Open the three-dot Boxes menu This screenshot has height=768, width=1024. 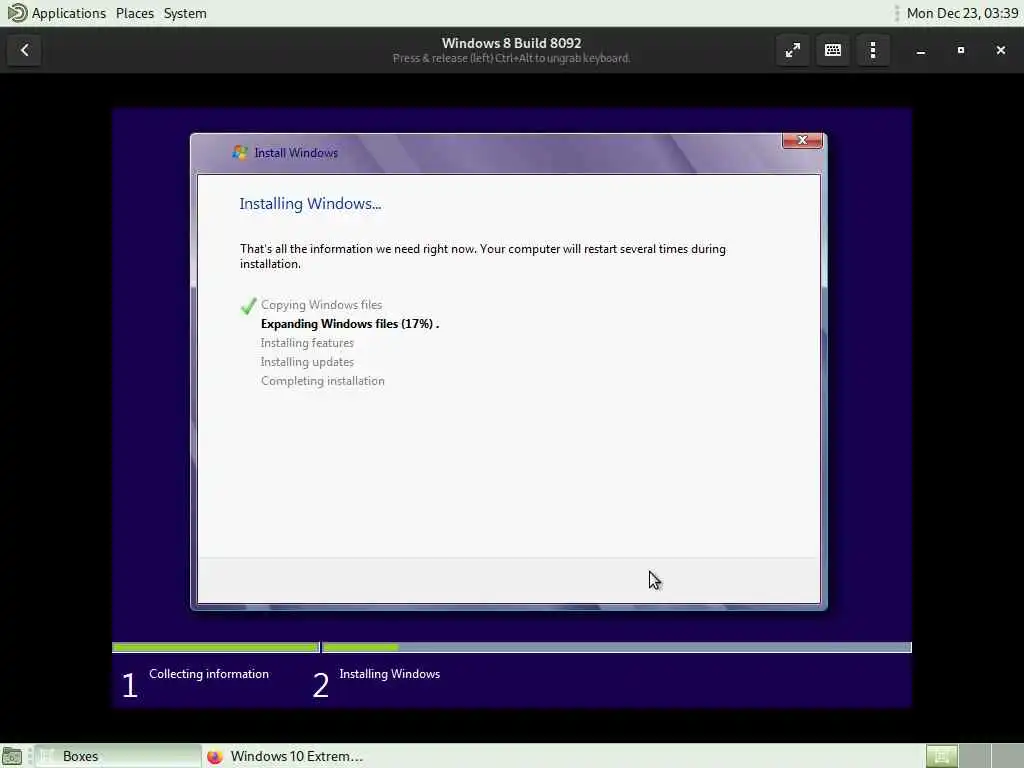click(x=872, y=50)
